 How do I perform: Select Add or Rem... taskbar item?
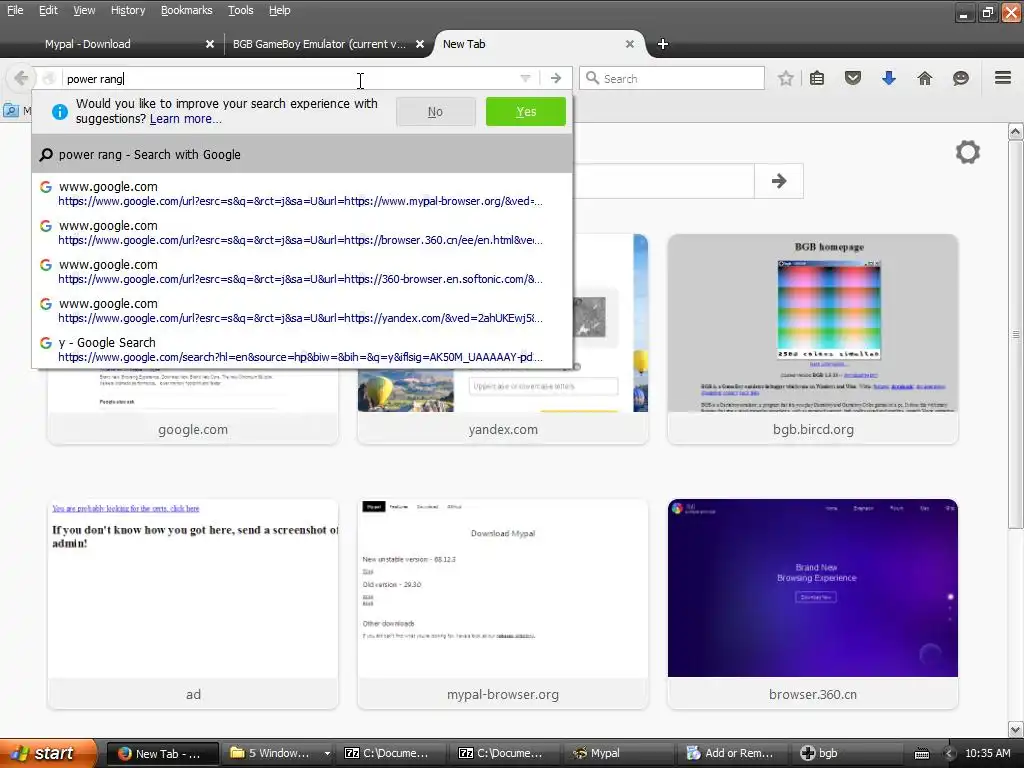coord(735,754)
